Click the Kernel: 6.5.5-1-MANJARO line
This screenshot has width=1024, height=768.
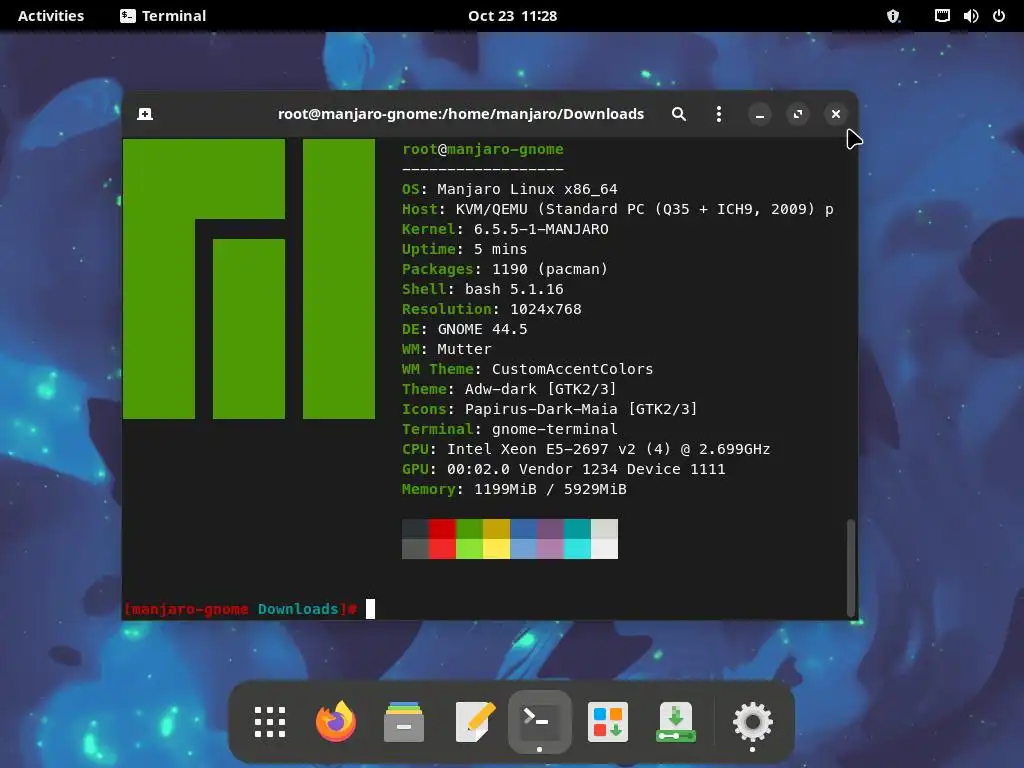[505, 229]
